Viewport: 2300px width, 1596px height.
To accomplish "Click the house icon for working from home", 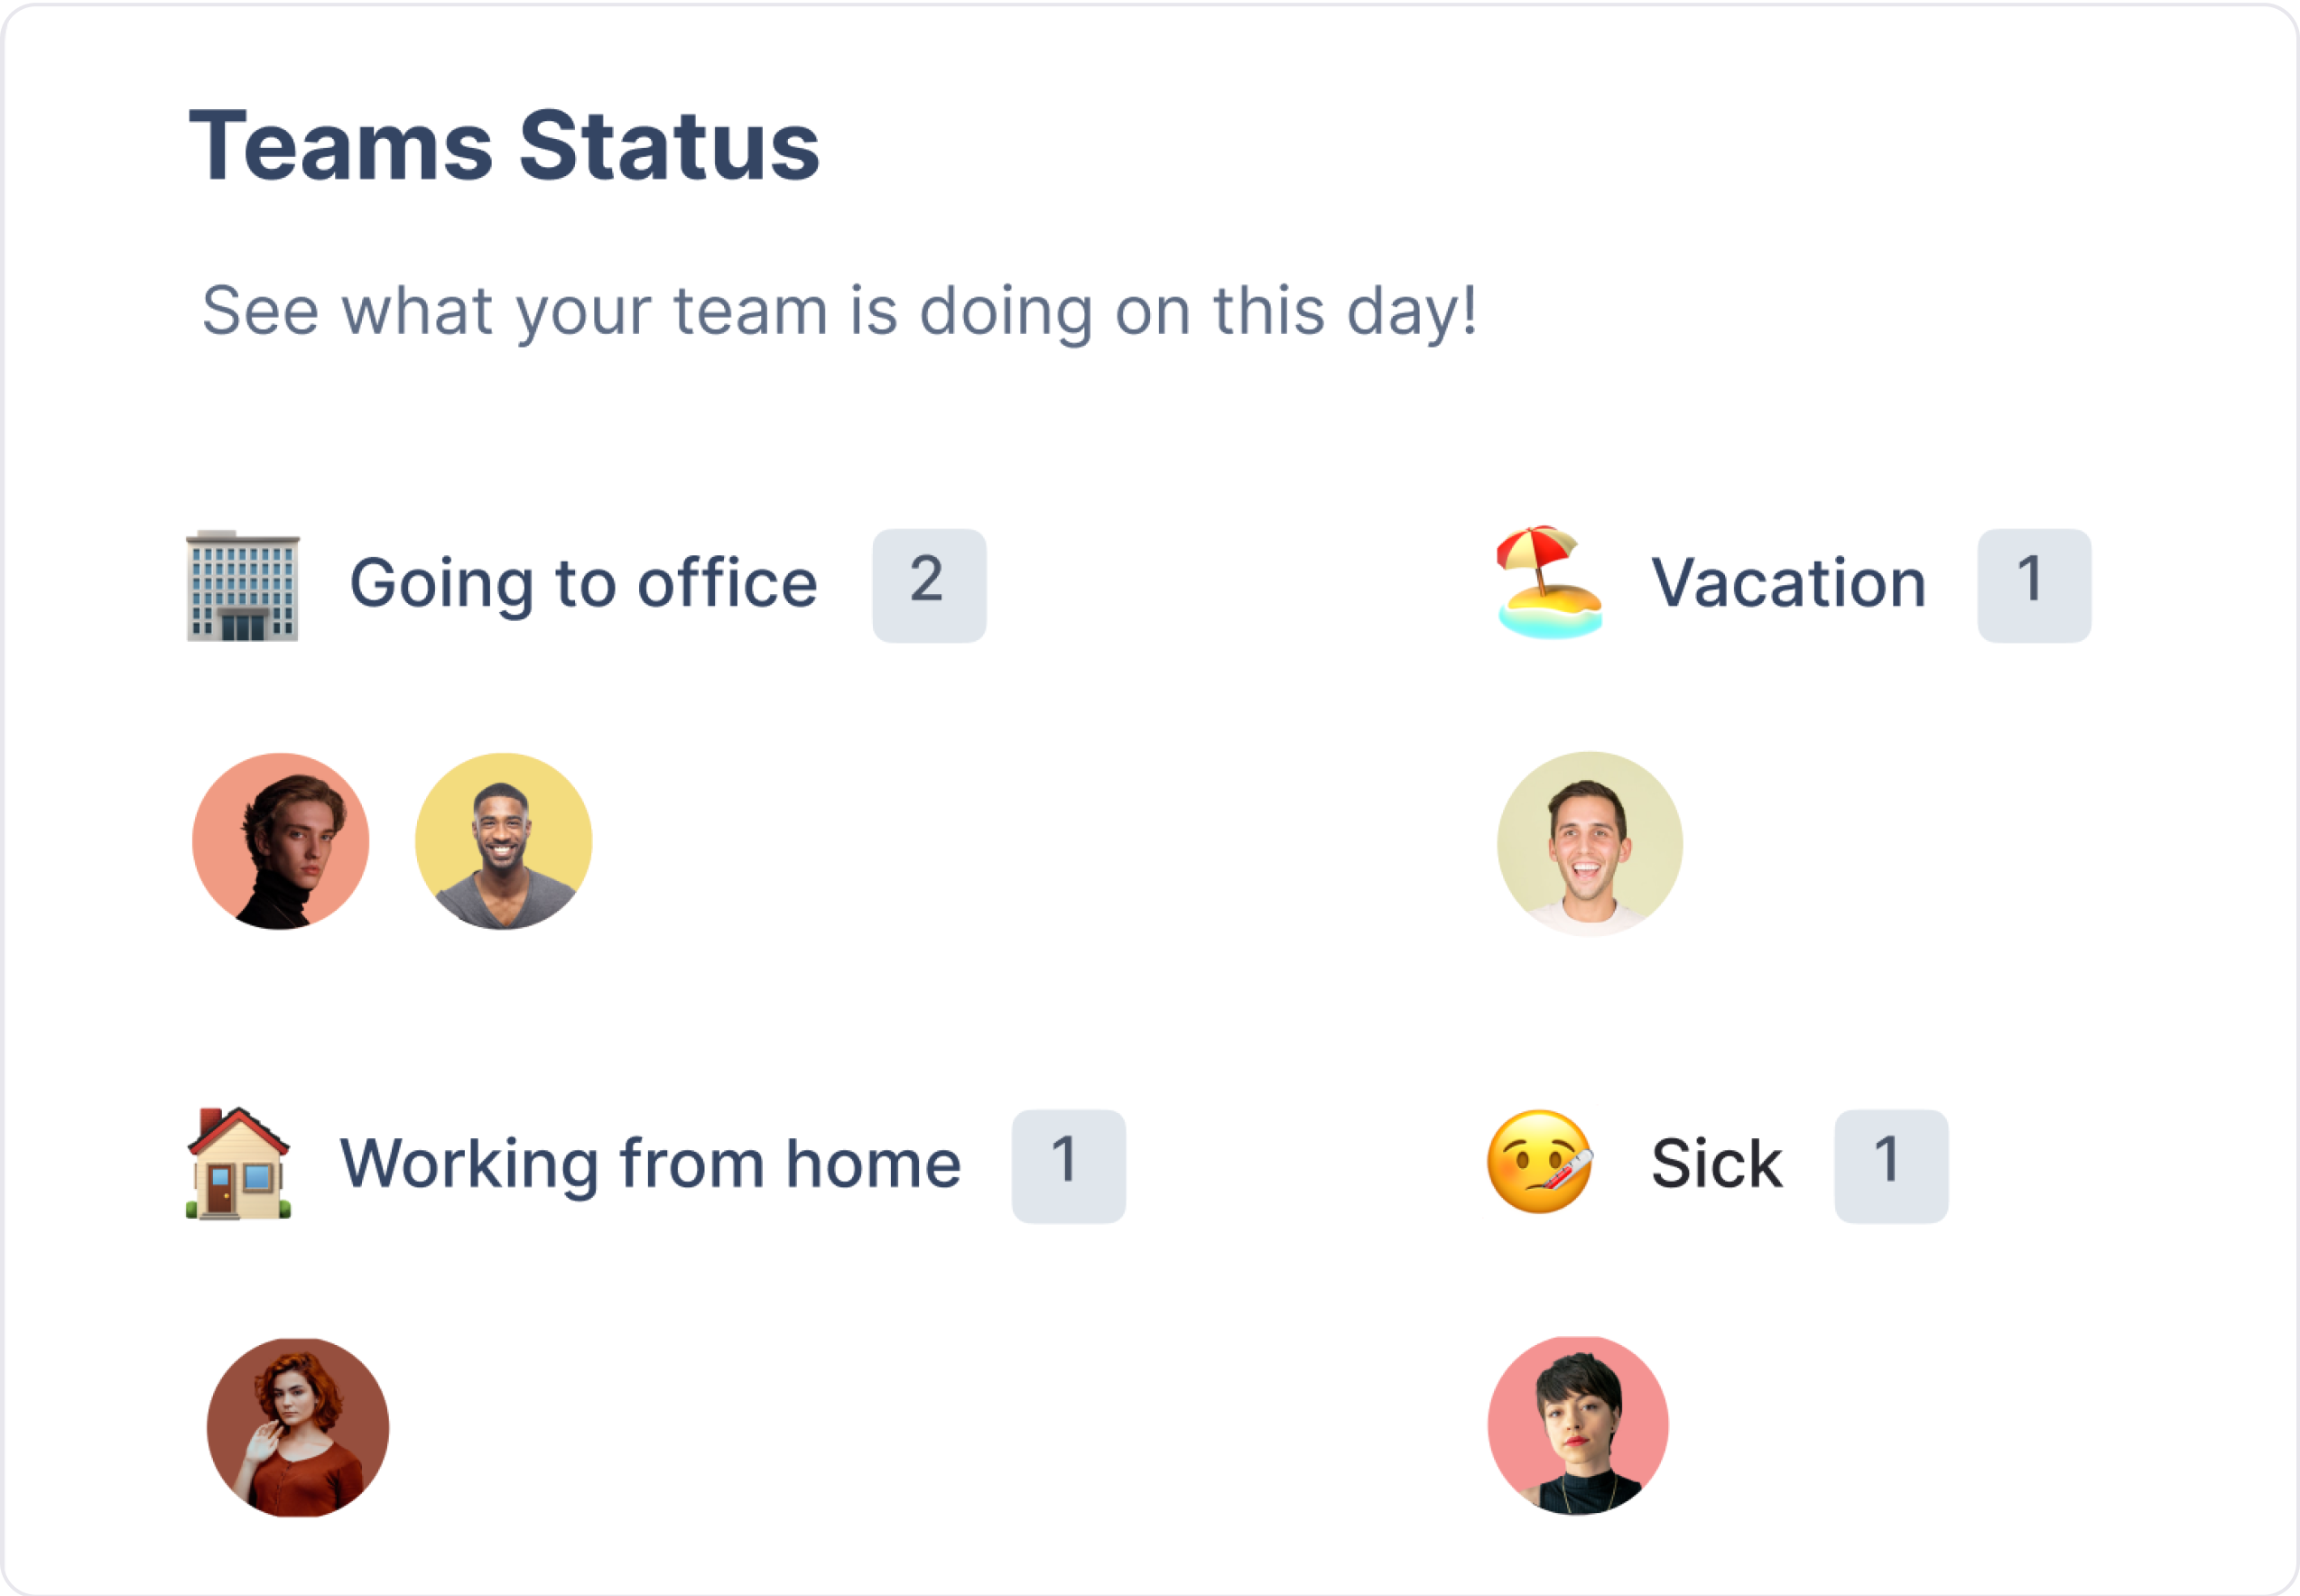I will tap(239, 1163).
